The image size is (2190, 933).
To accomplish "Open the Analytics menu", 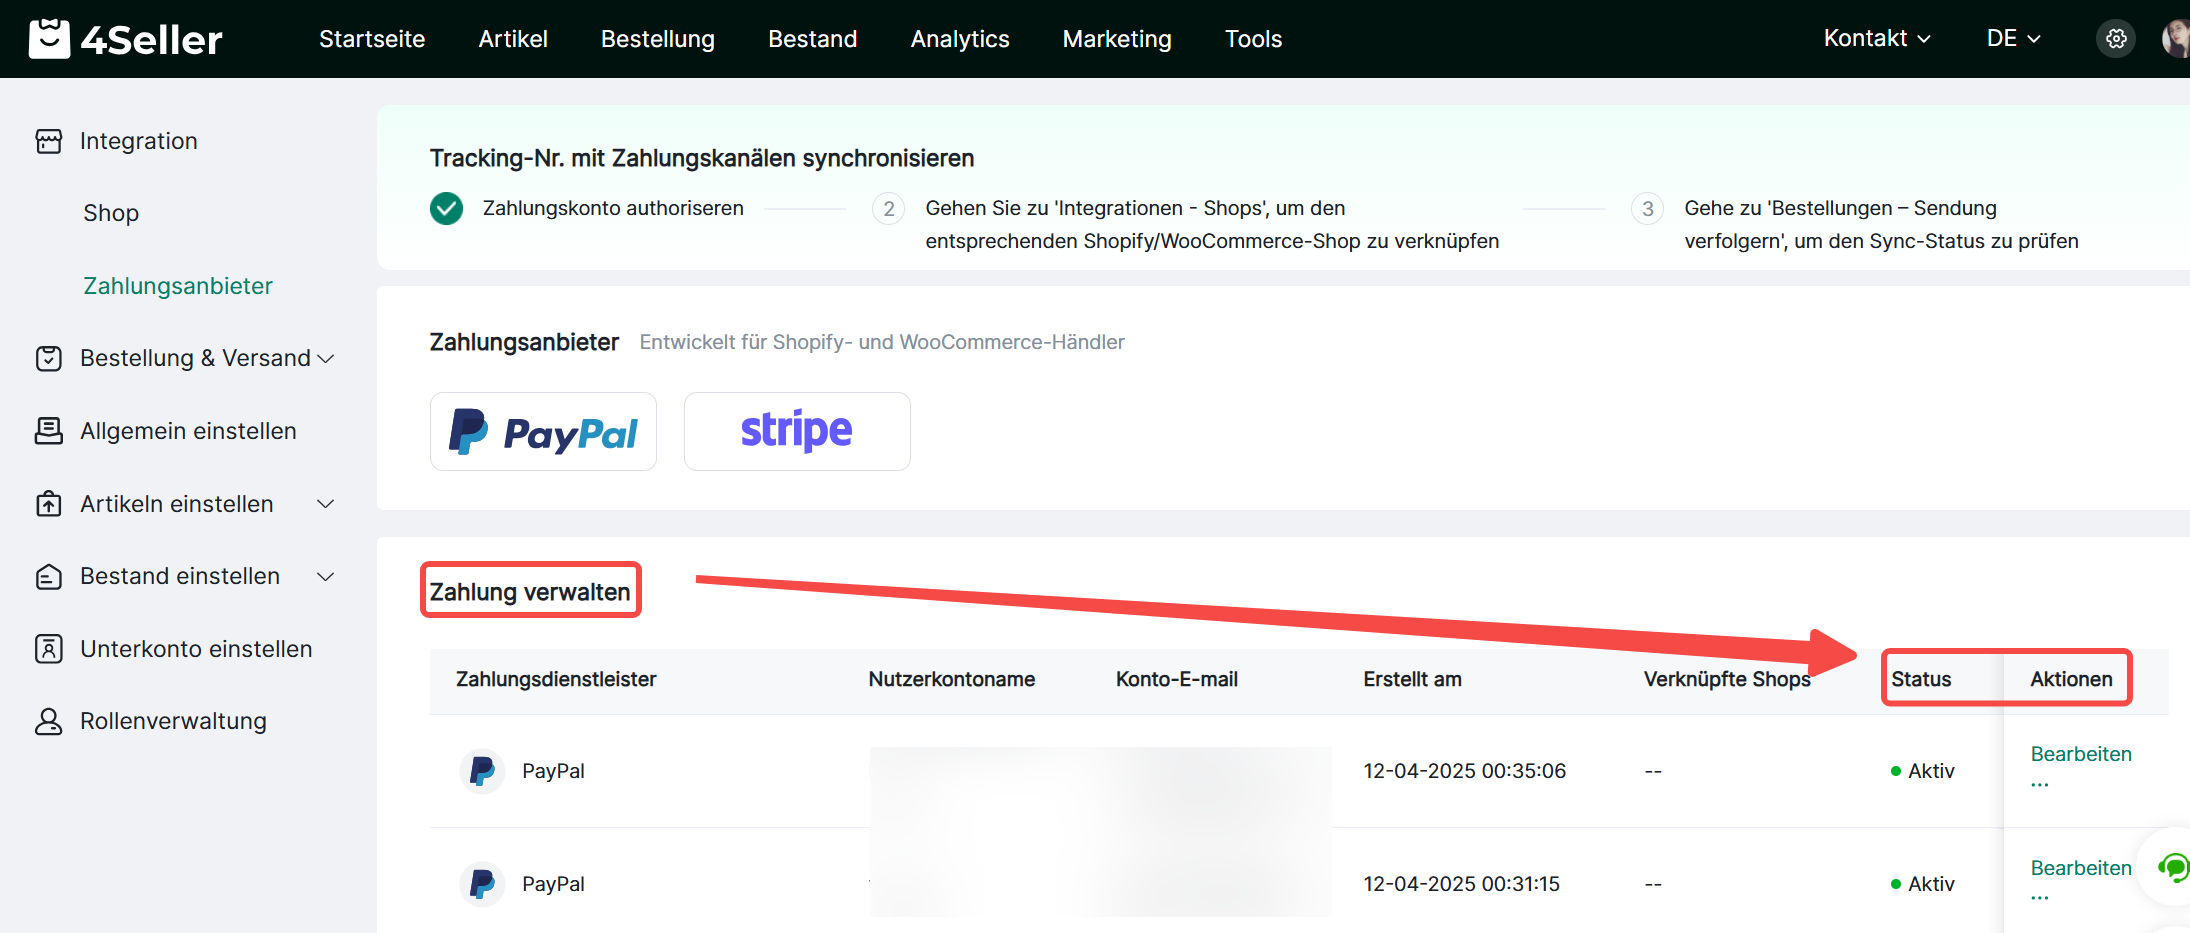I will pos(959,39).
